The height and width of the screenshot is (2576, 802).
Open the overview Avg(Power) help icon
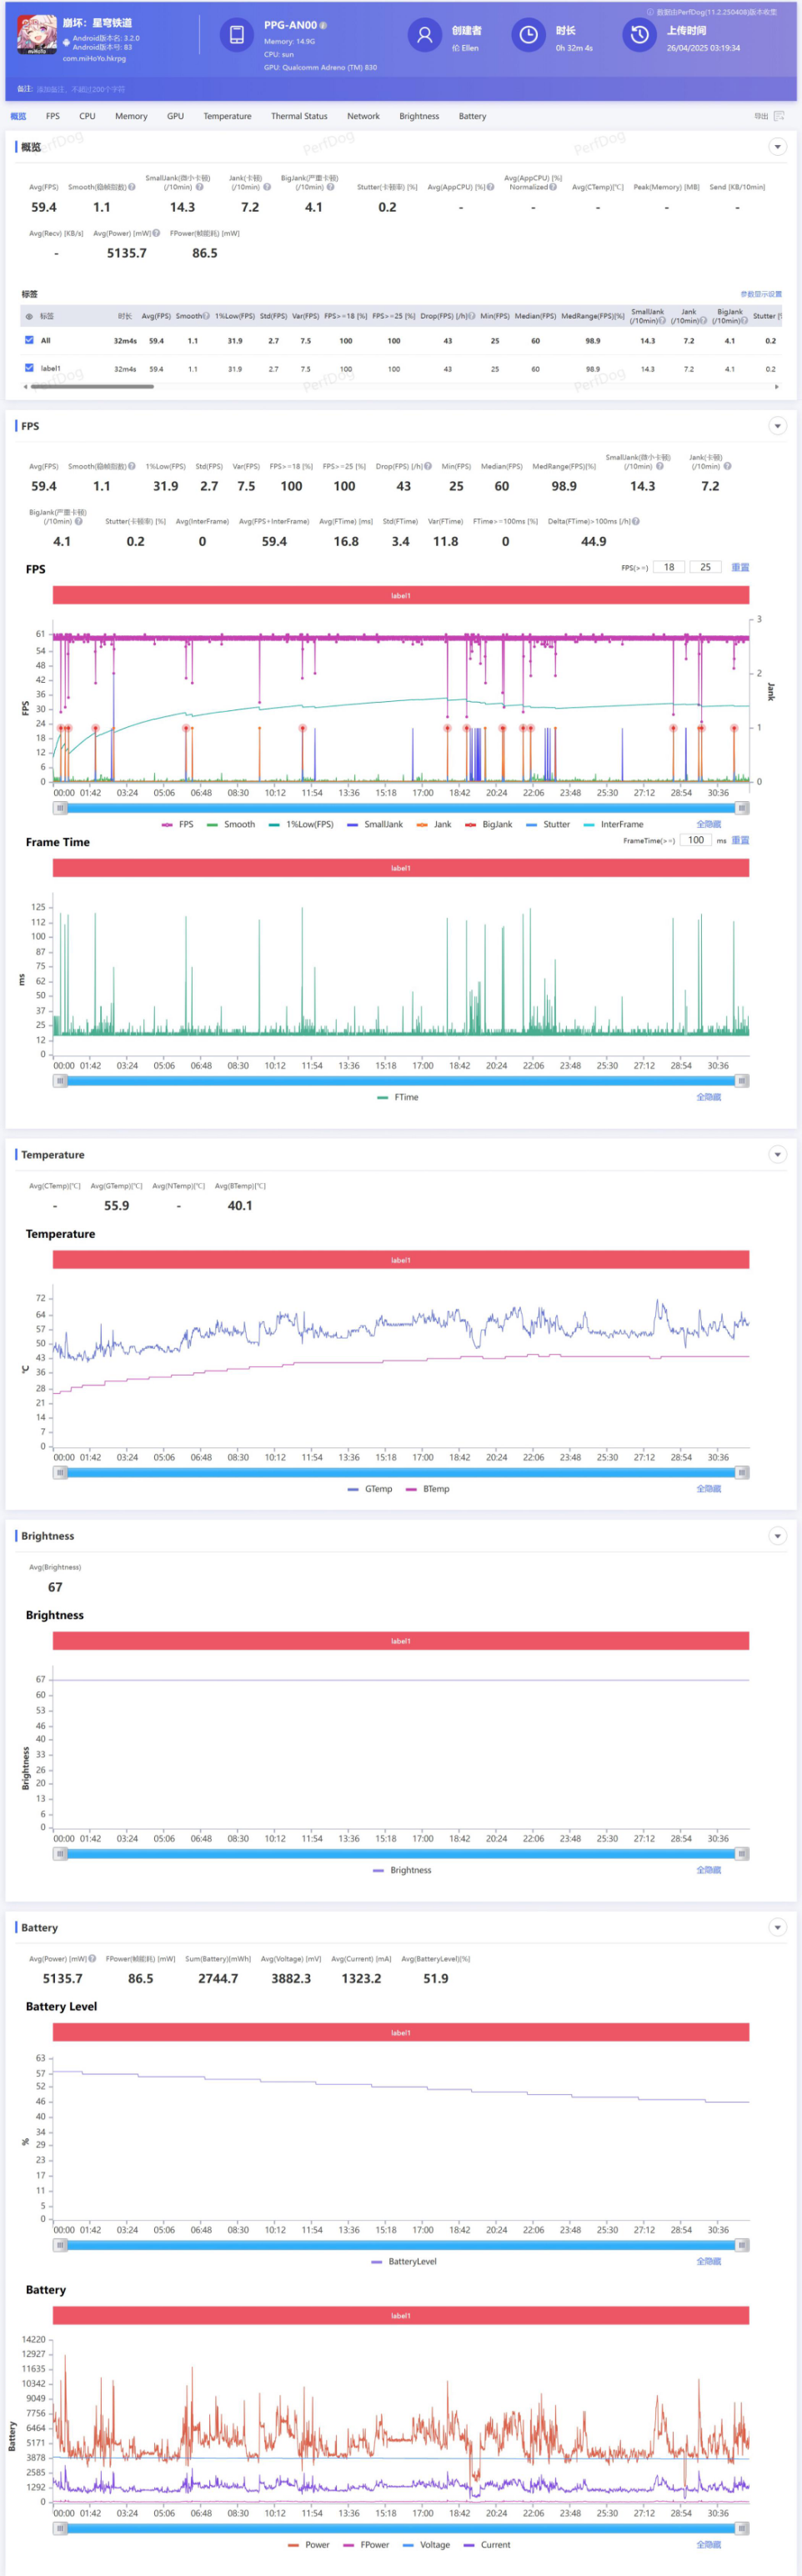(x=156, y=233)
